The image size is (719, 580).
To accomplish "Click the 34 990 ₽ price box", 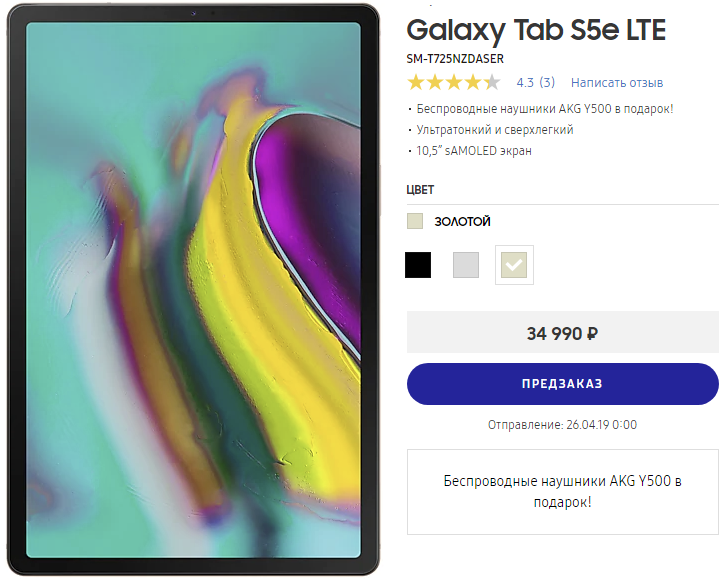I will pos(563,332).
